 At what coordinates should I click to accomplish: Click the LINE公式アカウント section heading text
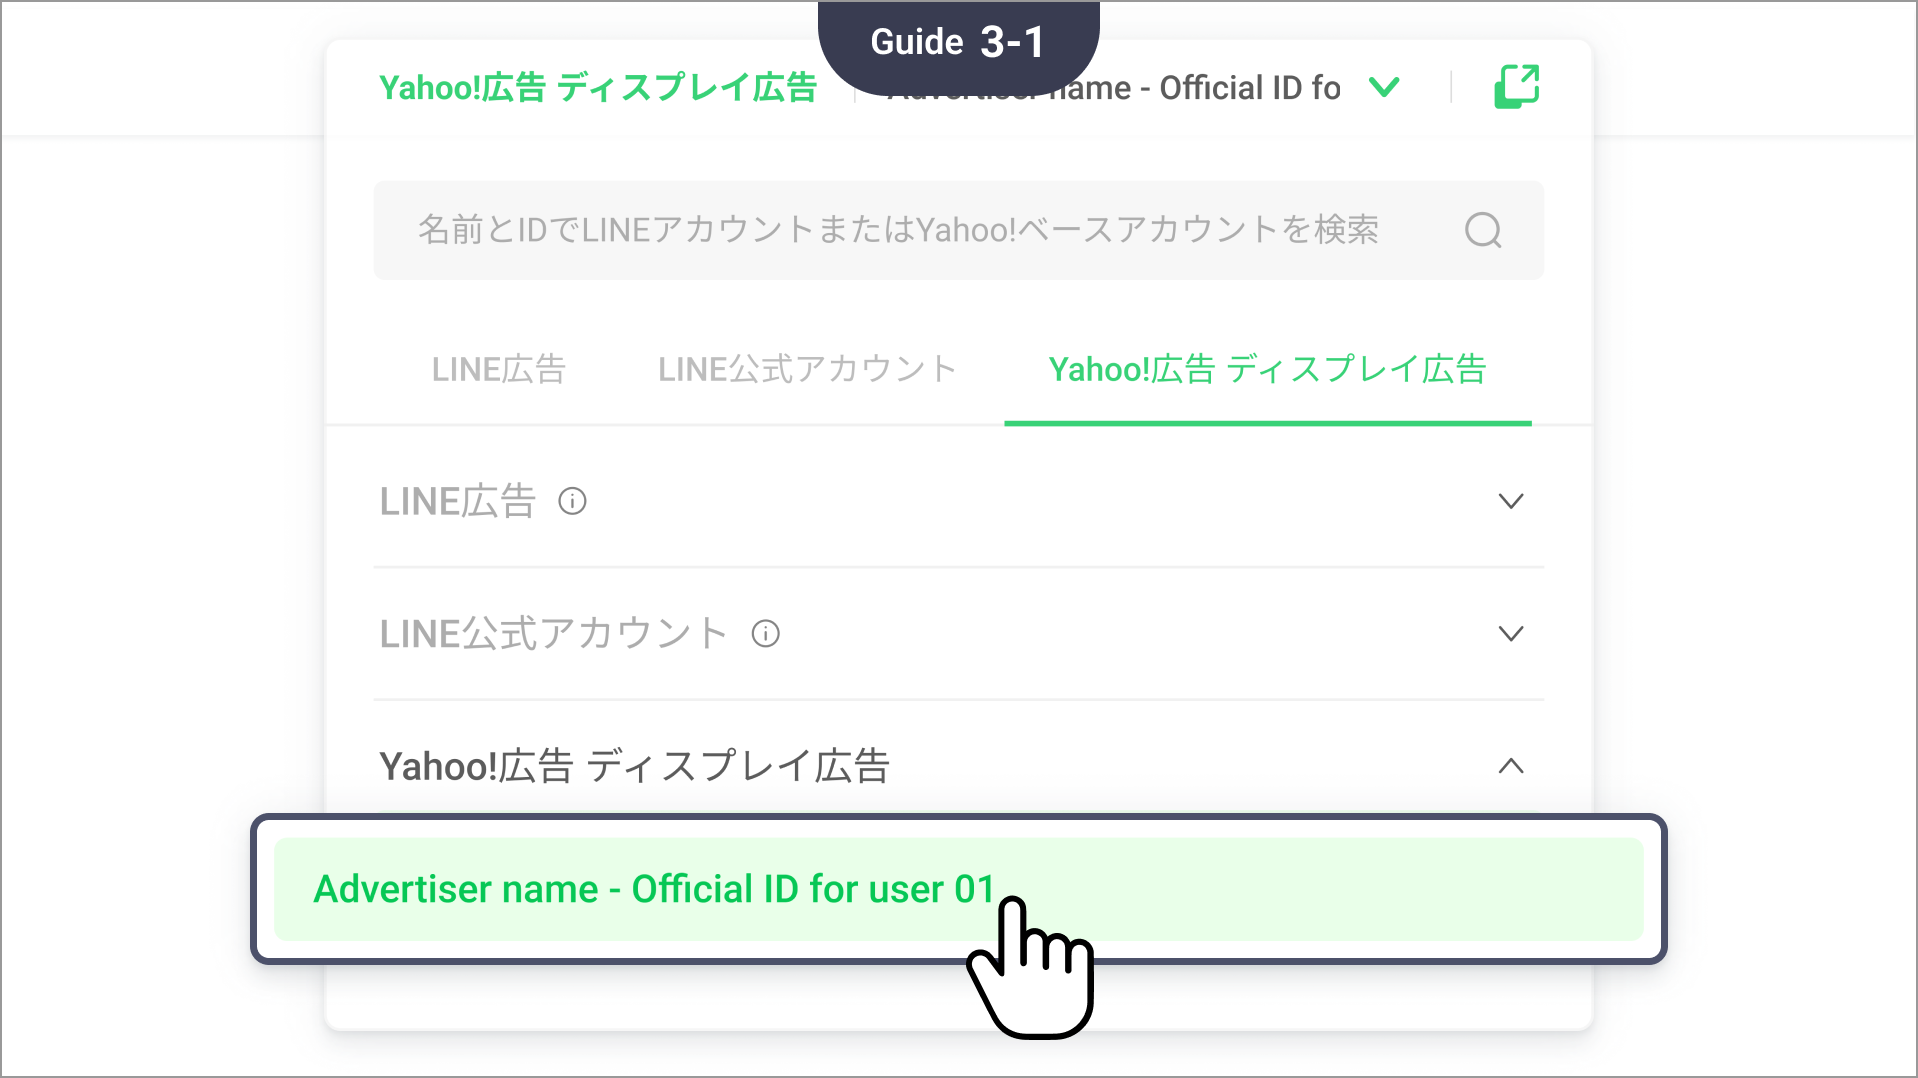[553, 634]
